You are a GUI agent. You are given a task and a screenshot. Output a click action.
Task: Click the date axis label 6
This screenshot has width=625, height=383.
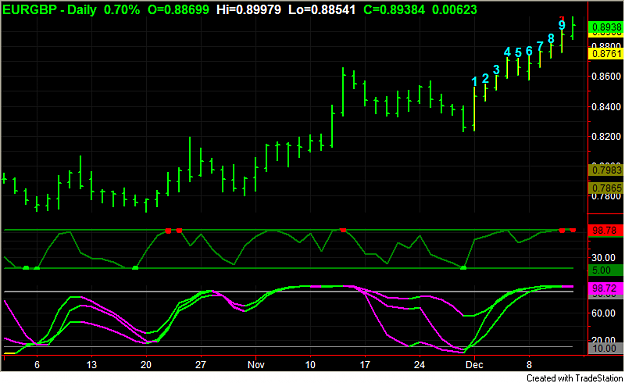[x=37, y=365]
